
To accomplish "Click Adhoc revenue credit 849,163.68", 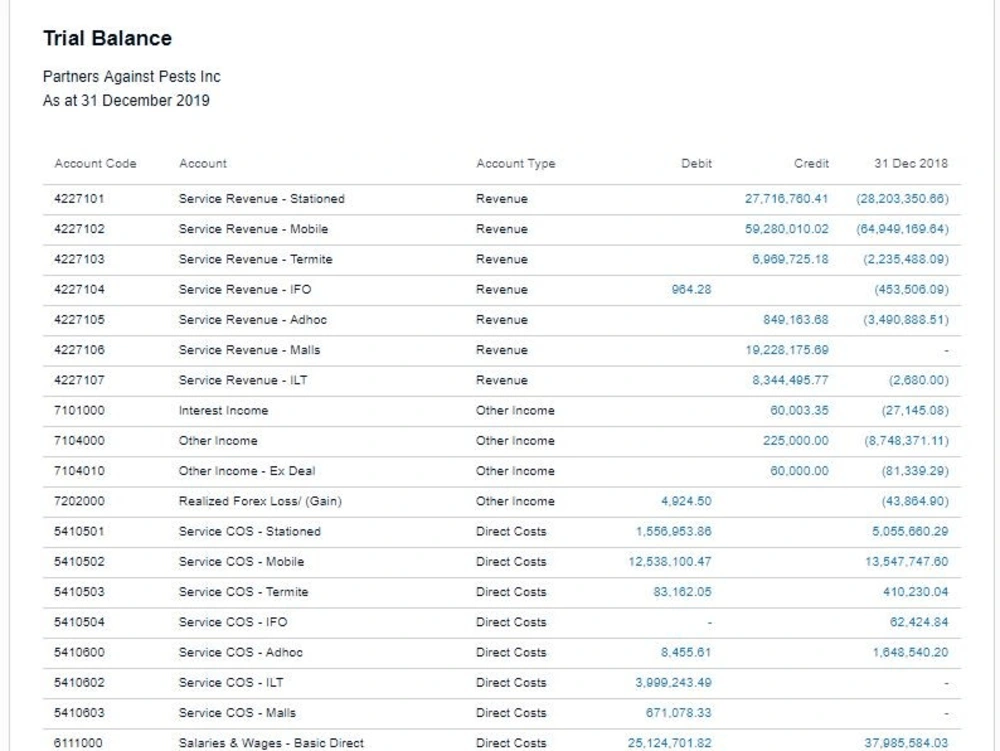I will pyautogui.click(x=795, y=320).
